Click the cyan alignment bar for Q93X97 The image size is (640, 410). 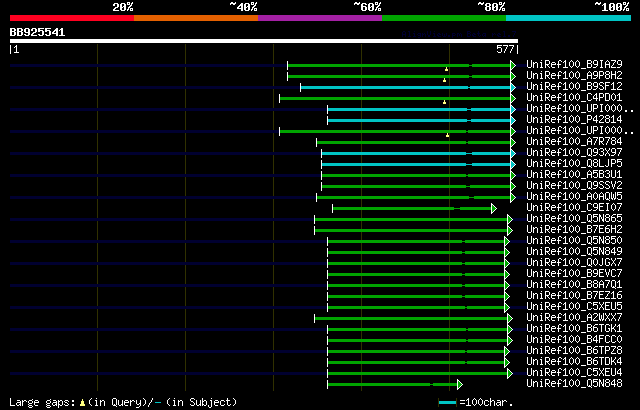point(416,153)
